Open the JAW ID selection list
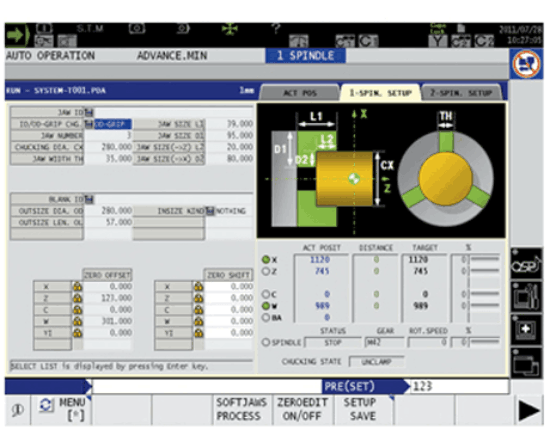This screenshot has width=550, height=448. (x=89, y=112)
